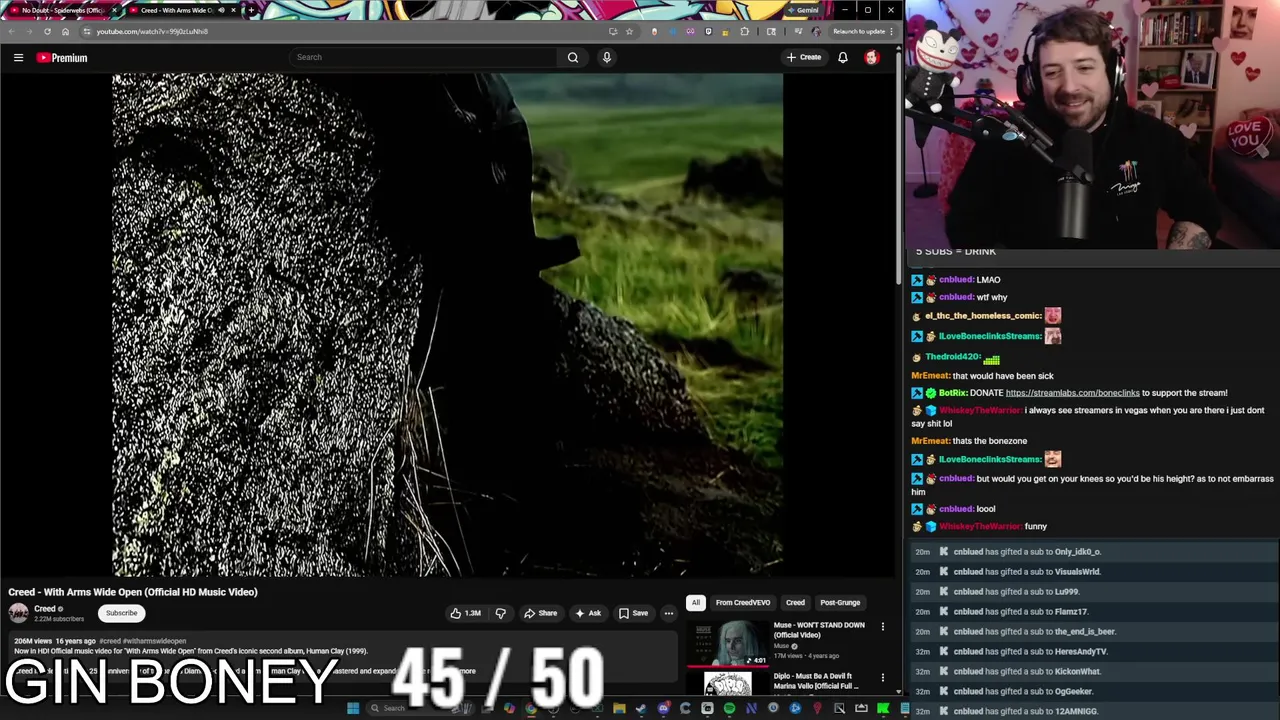Open options menu for Diplo Must Be A Devil

[x=882, y=677]
